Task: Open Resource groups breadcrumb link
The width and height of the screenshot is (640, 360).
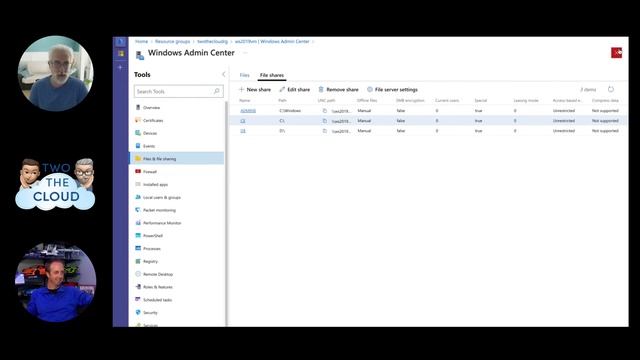Action: 173,42
